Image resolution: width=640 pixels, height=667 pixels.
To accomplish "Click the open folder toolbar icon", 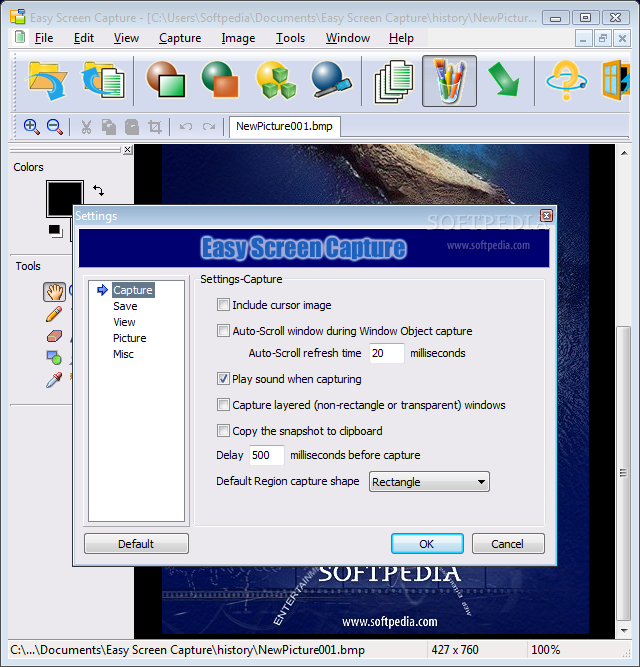I will click(47, 81).
